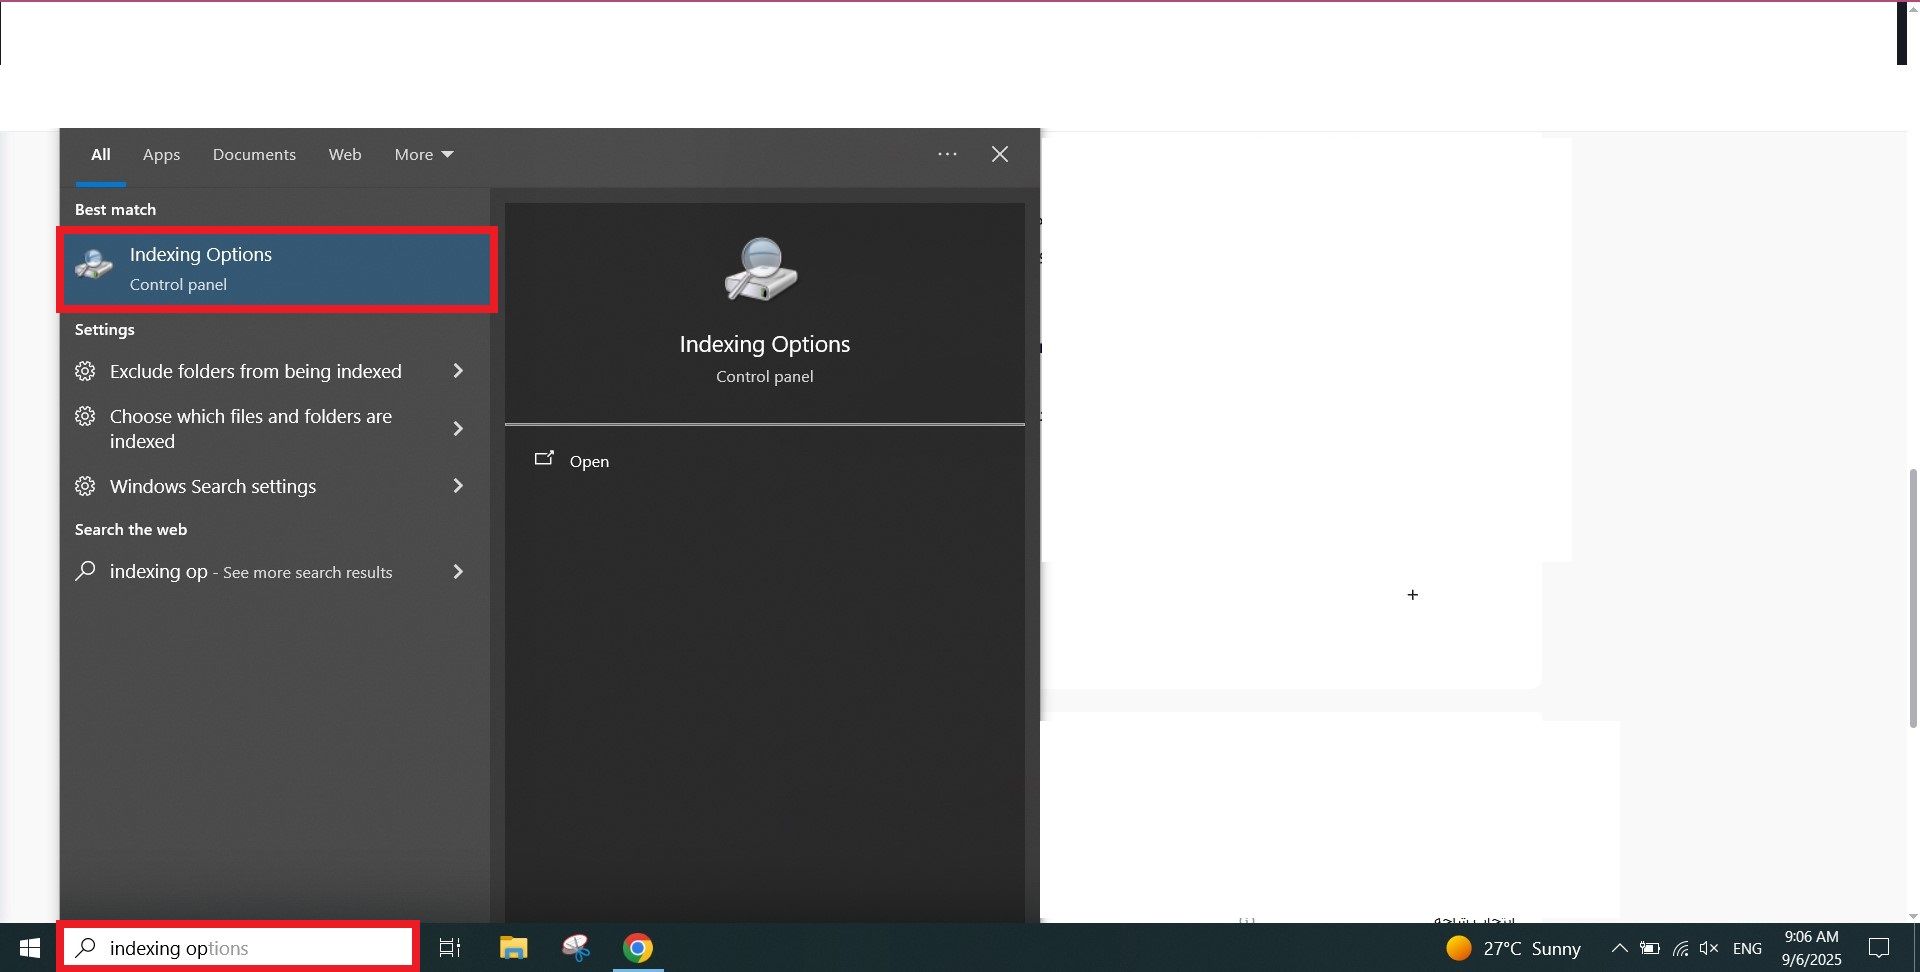Launch File Explorer from the taskbar

[x=513, y=947]
